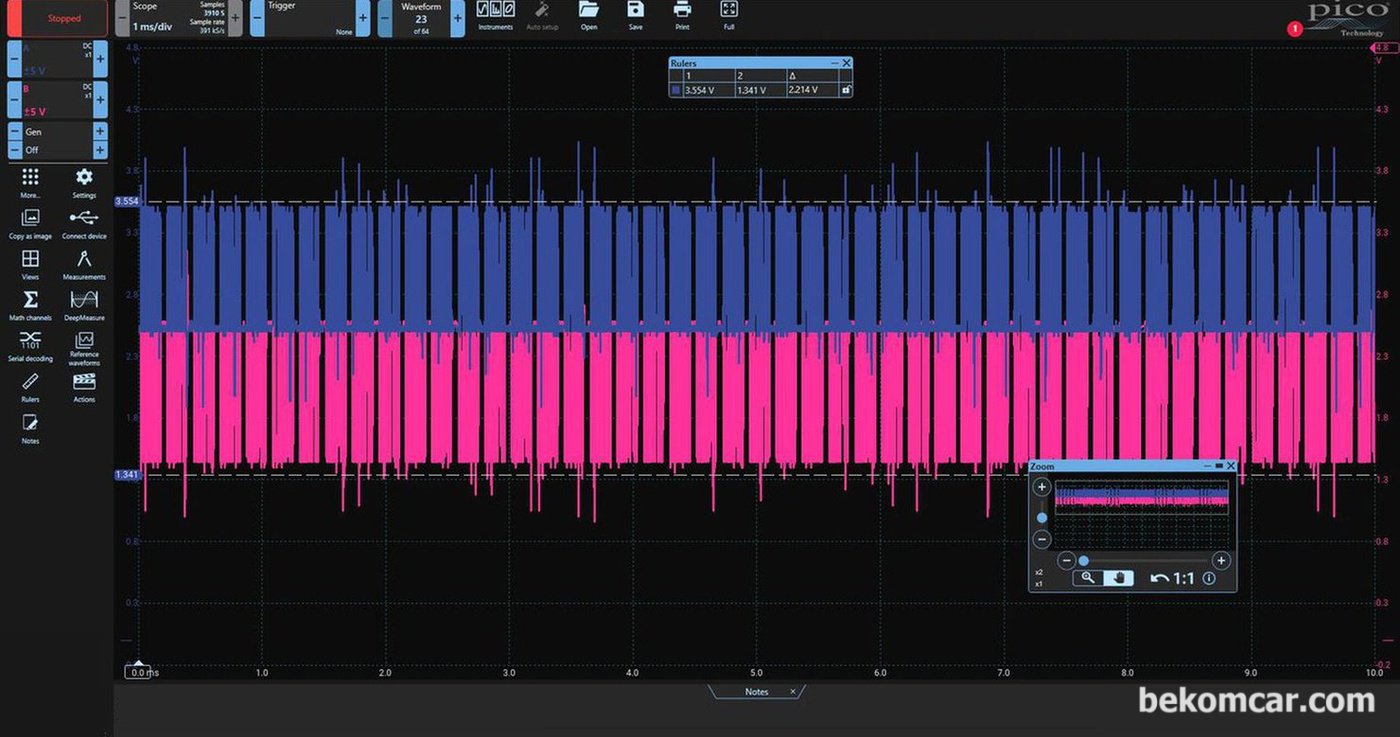Image resolution: width=1400 pixels, height=737 pixels.
Task: Open the Math channels tool
Action: (x=30, y=302)
